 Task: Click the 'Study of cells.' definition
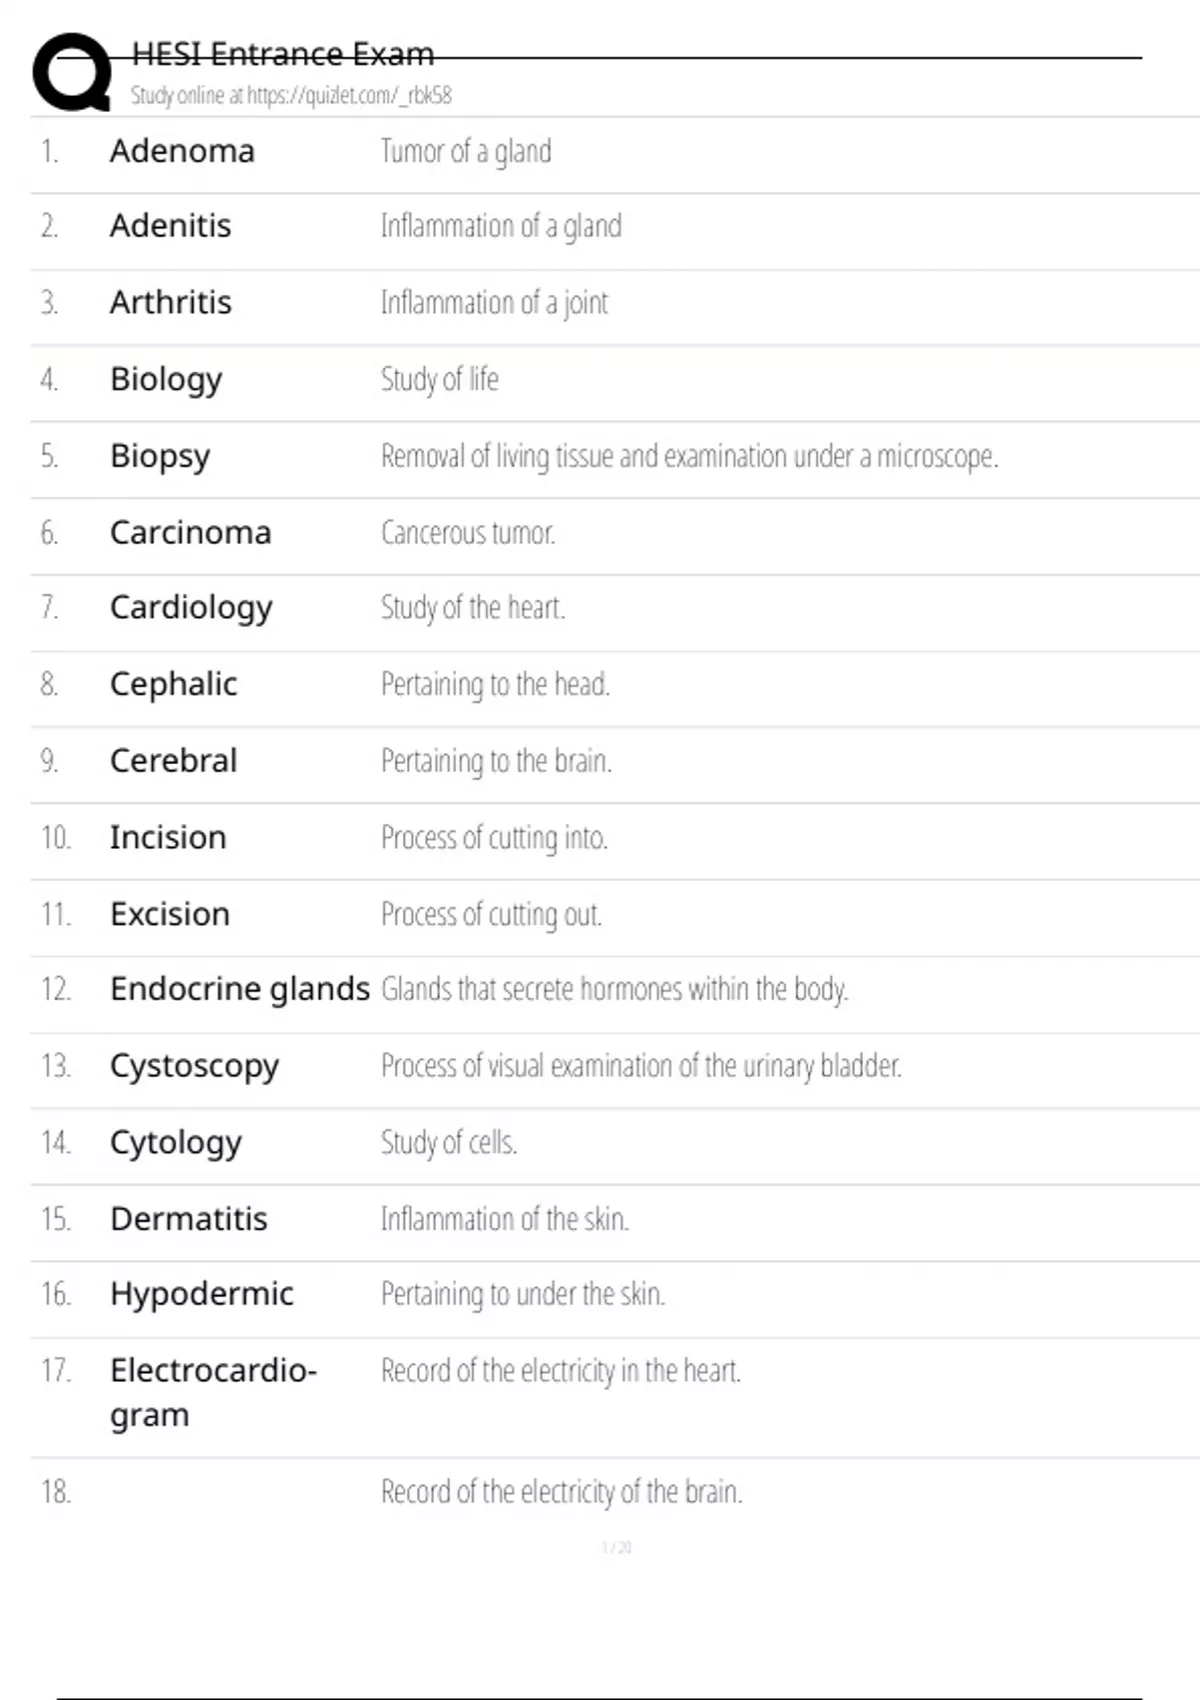tap(448, 1142)
